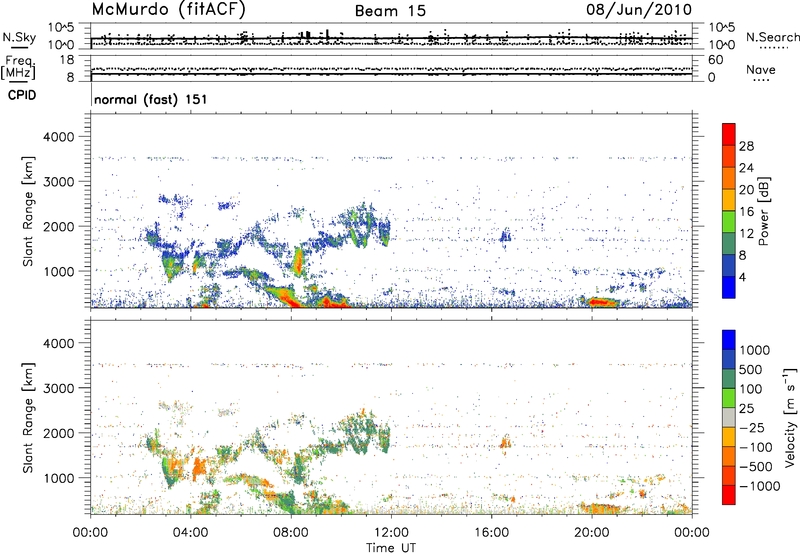Click the 'N.Sky' legend label
The image size is (800, 554).
click(x=19, y=37)
